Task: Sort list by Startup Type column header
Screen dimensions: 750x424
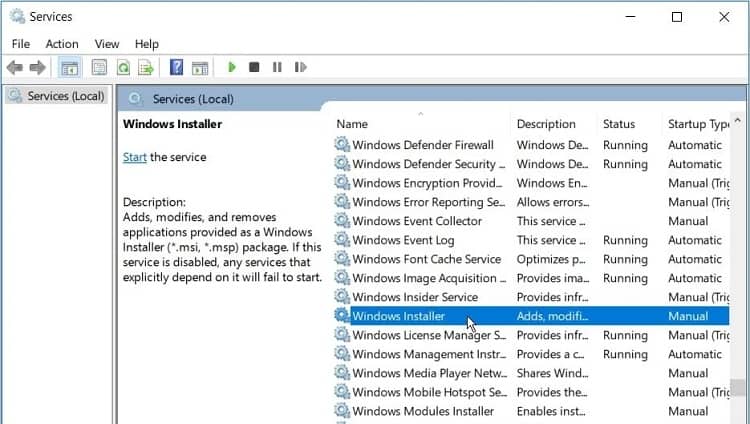Action: (x=696, y=124)
